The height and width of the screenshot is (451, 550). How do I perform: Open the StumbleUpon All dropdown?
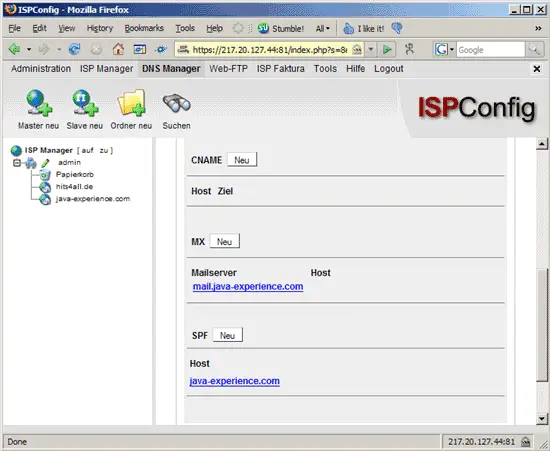pyautogui.click(x=323, y=28)
